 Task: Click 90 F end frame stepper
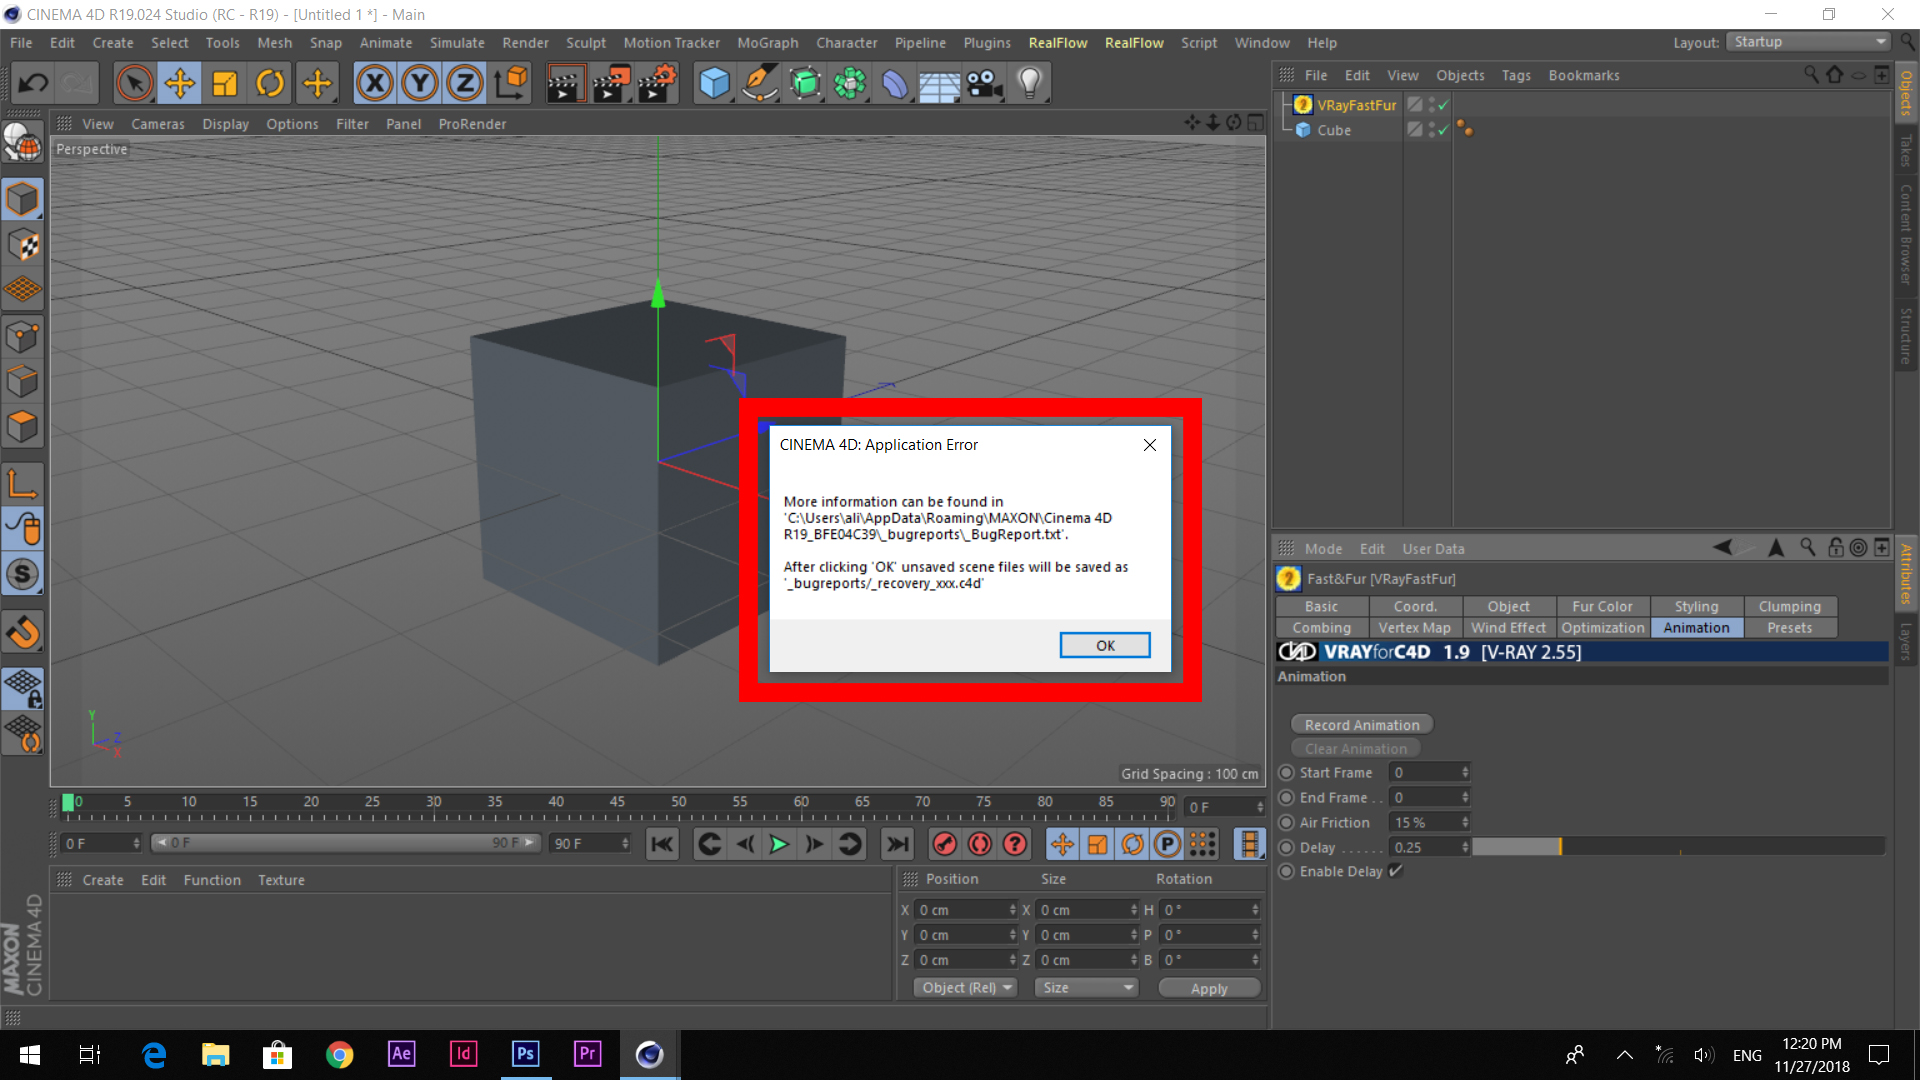point(625,844)
